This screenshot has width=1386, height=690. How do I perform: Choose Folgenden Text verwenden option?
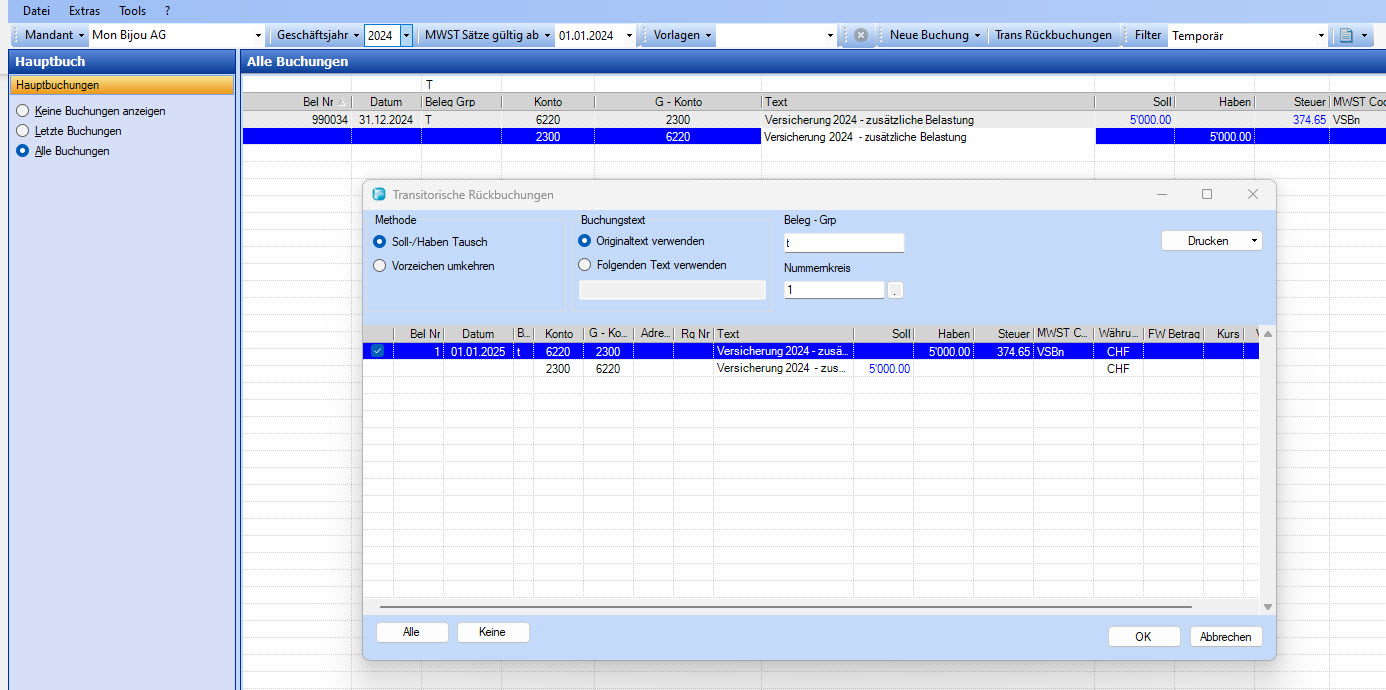[585, 265]
